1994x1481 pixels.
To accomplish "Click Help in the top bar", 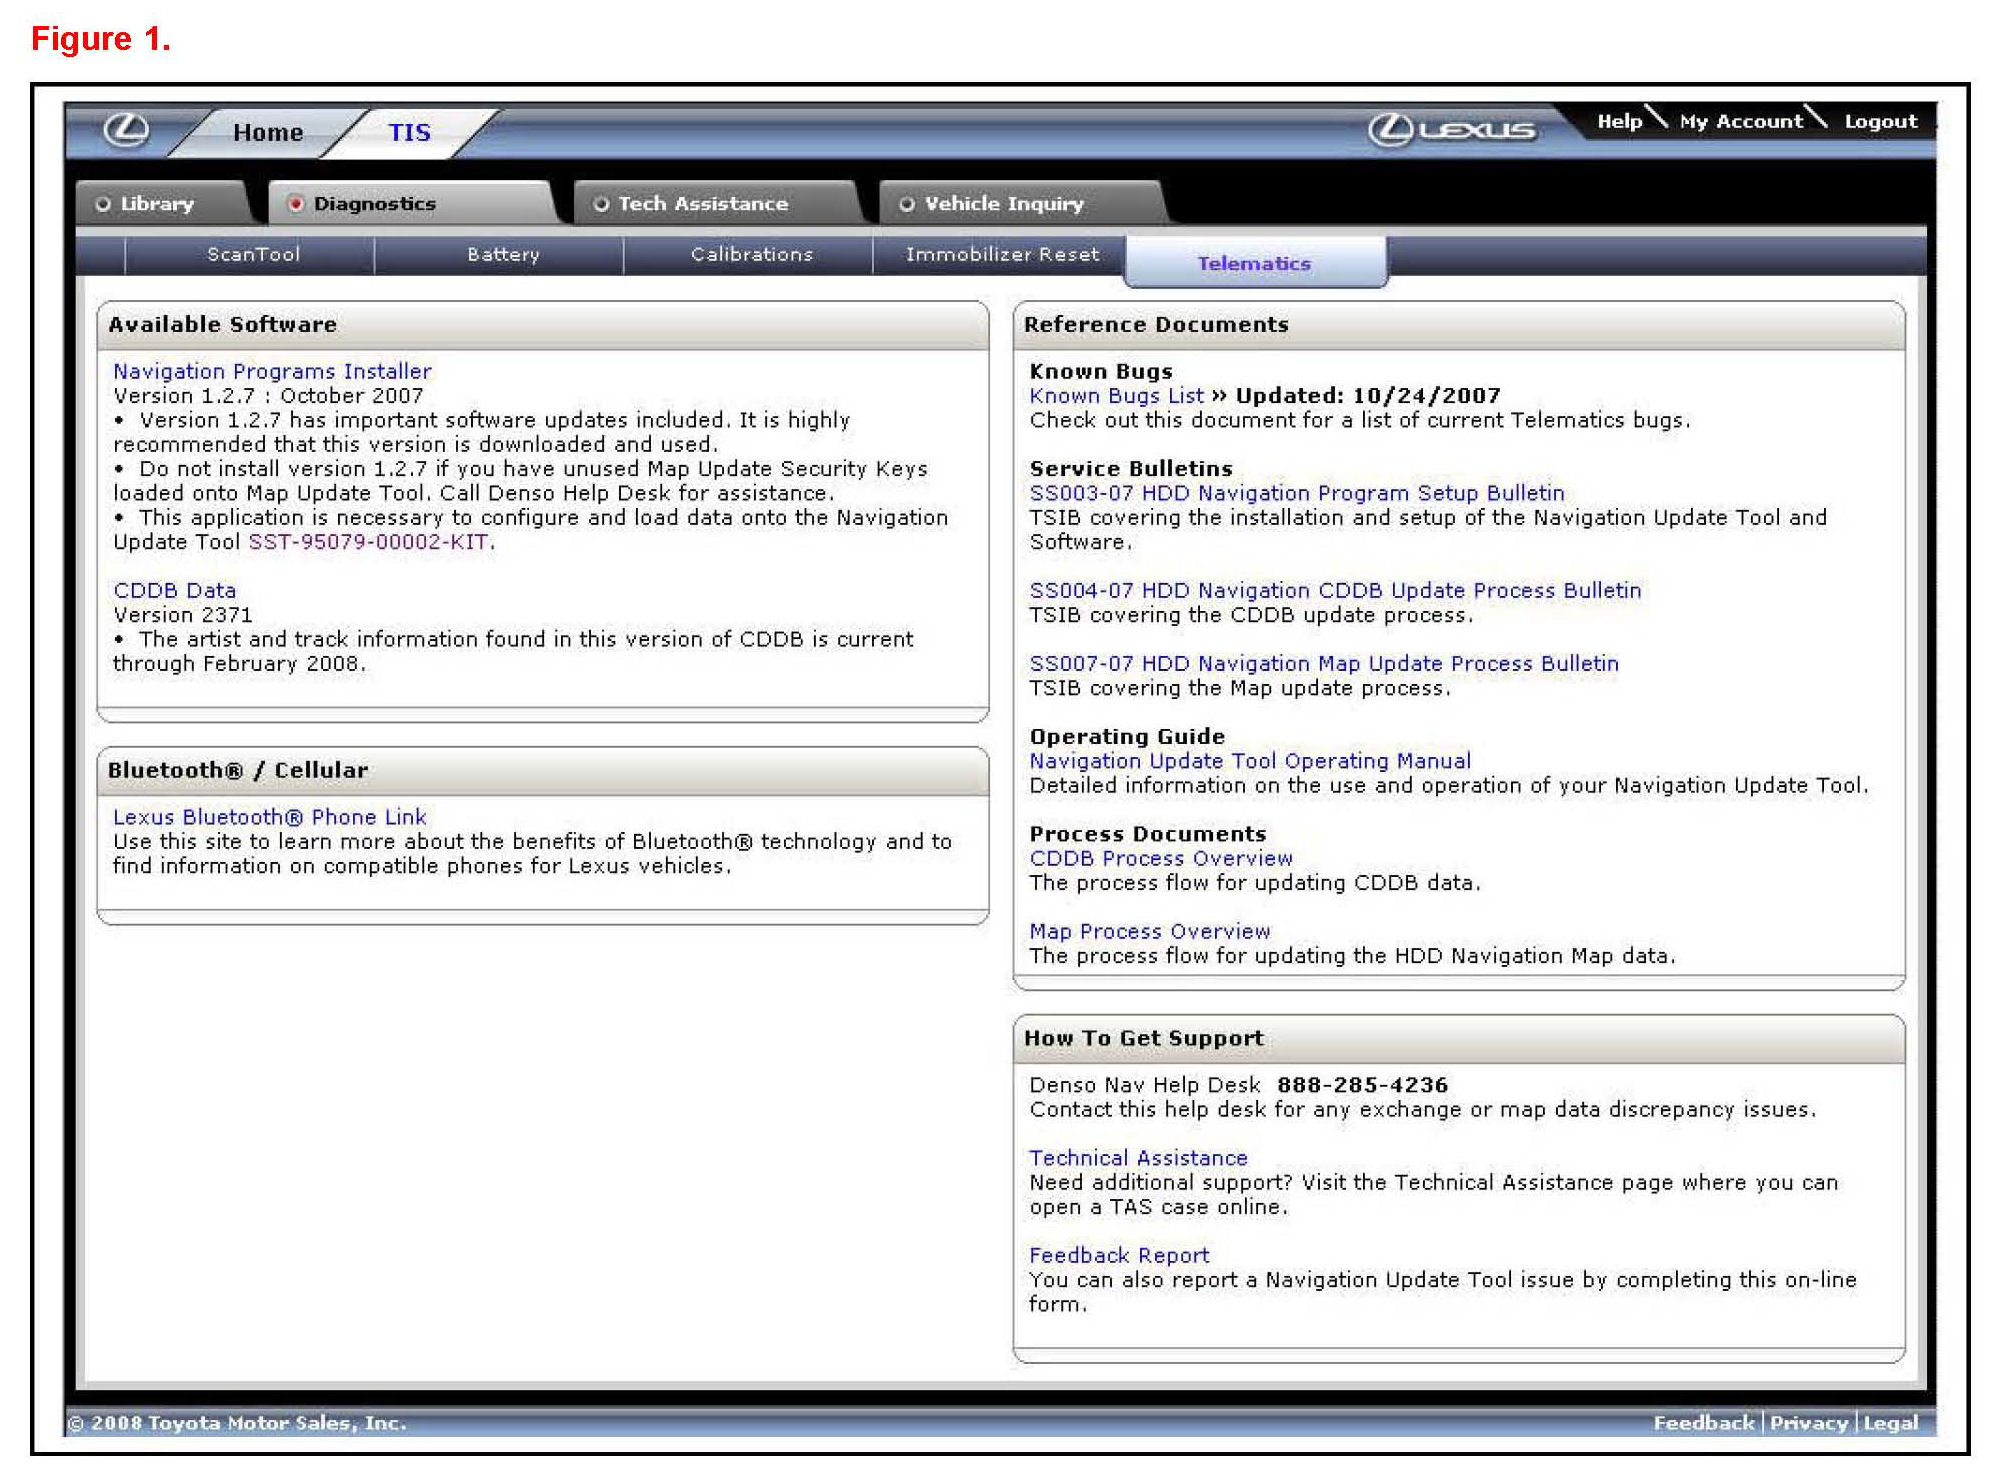I will [1619, 122].
